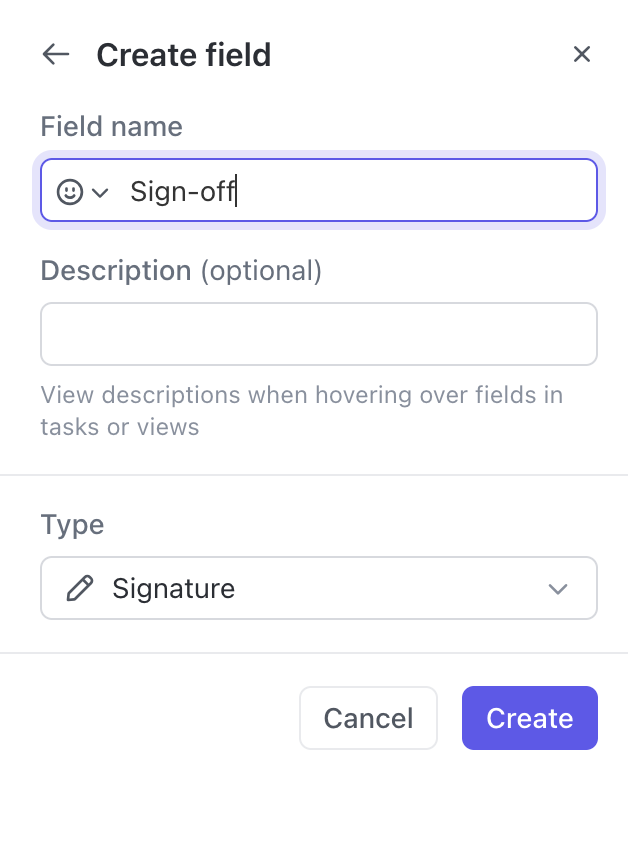Open the smiley emoji icon picker
The width and height of the screenshot is (628, 858).
pos(69,192)
